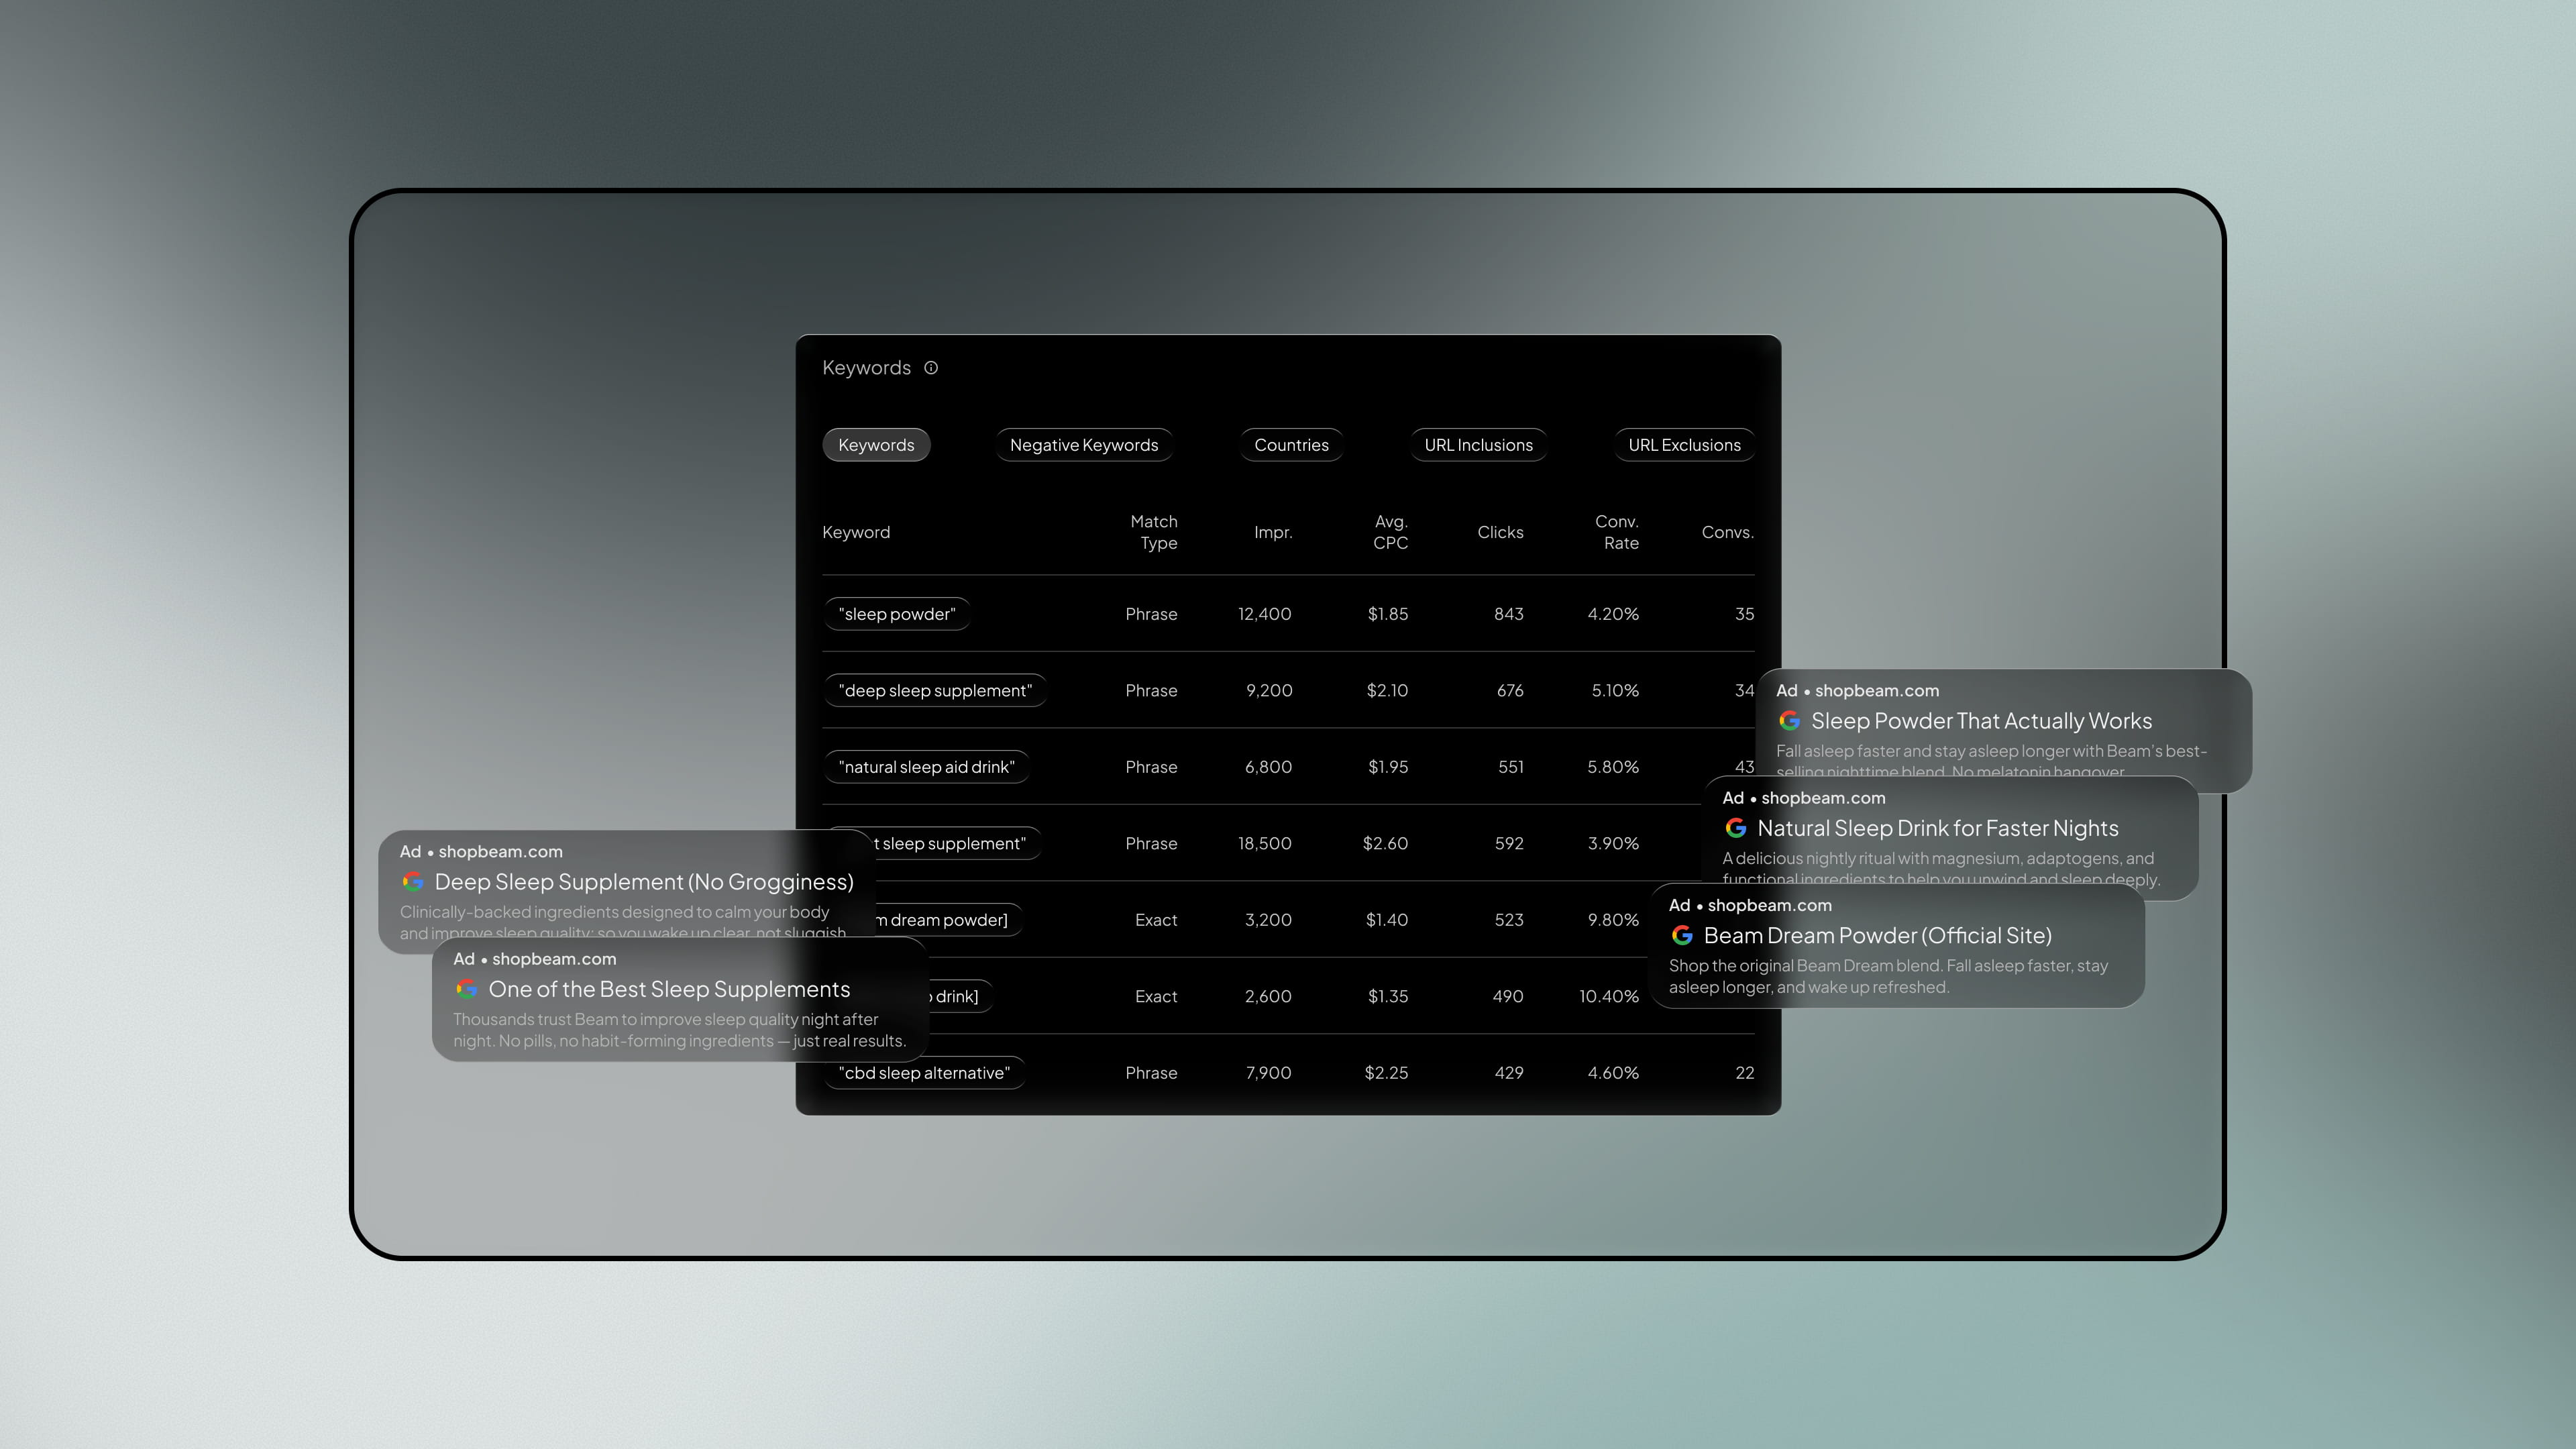Click shopbeam.com on the Best Sleep Supplements ad
The width and height of the screenshot is (2576, 1449).
click(553, 959)
